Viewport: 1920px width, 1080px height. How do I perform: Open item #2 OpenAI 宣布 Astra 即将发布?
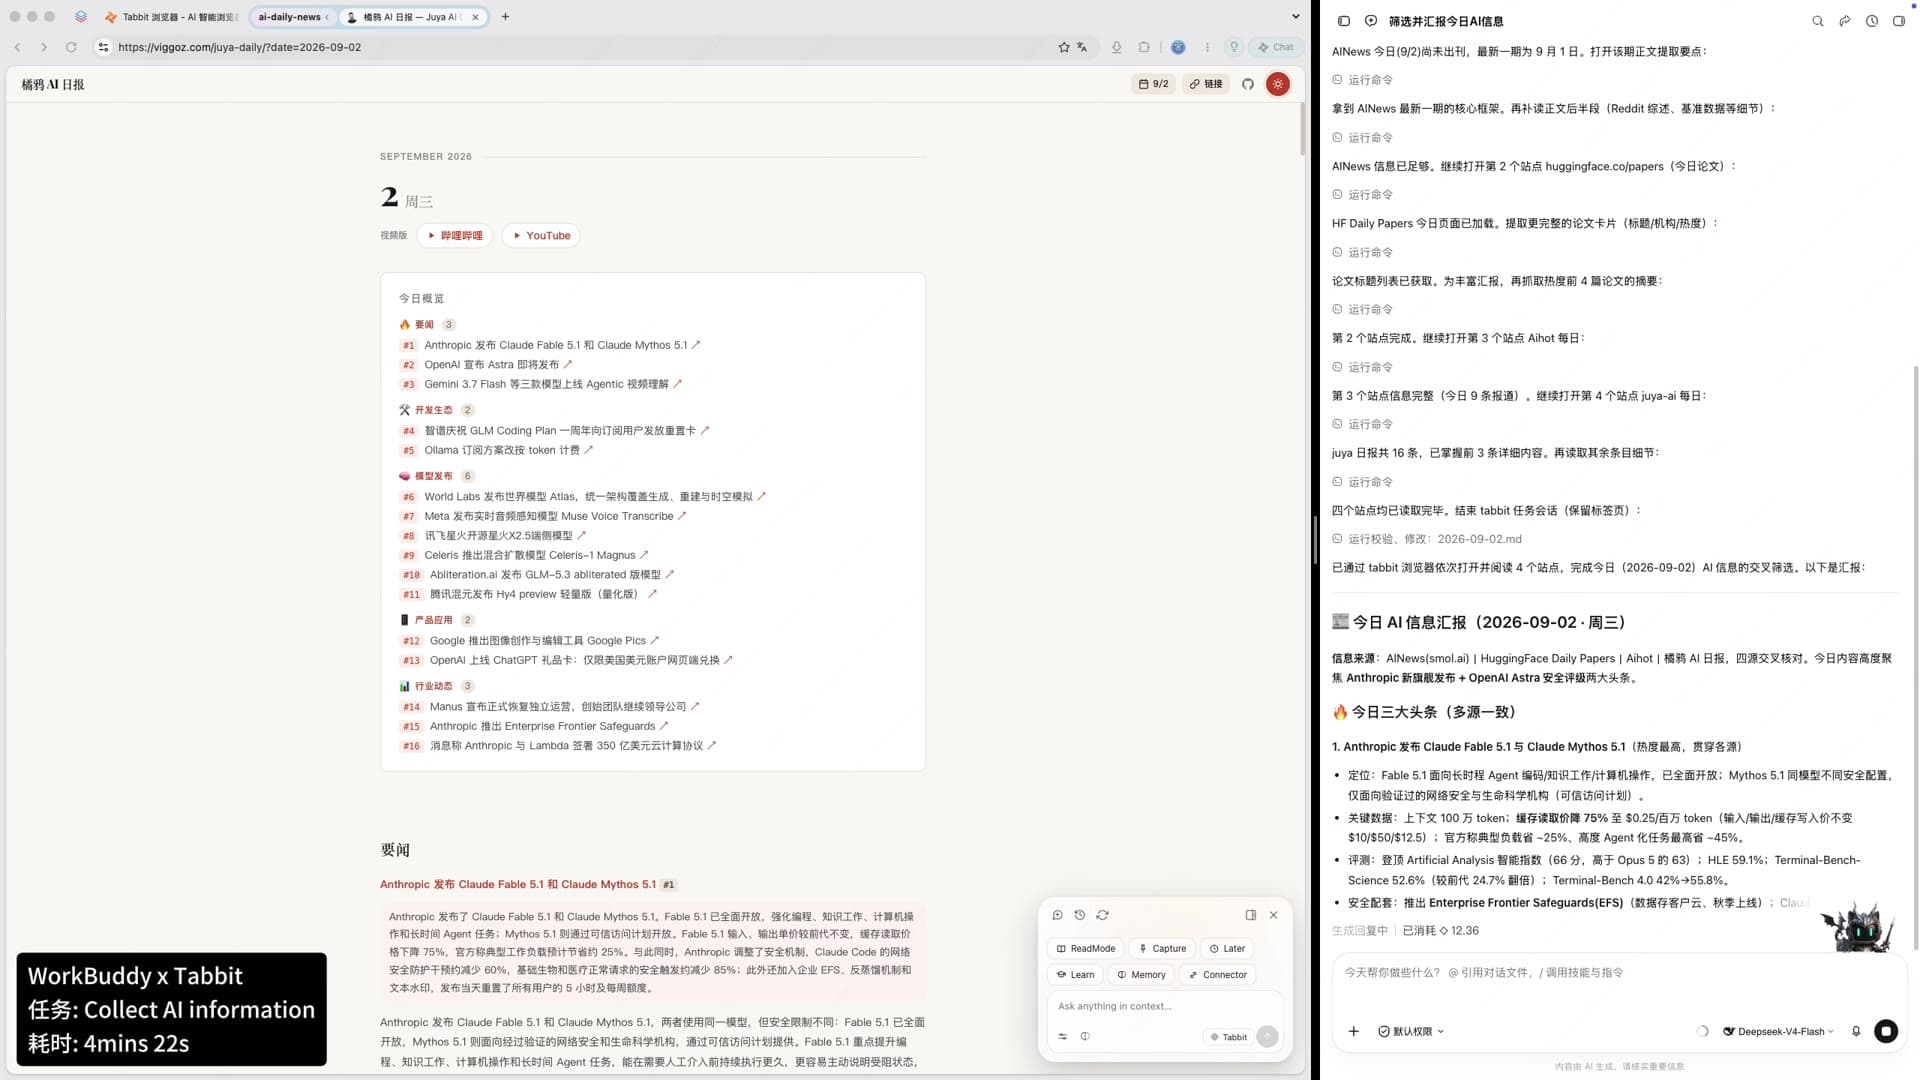click(x=497, y=365)
